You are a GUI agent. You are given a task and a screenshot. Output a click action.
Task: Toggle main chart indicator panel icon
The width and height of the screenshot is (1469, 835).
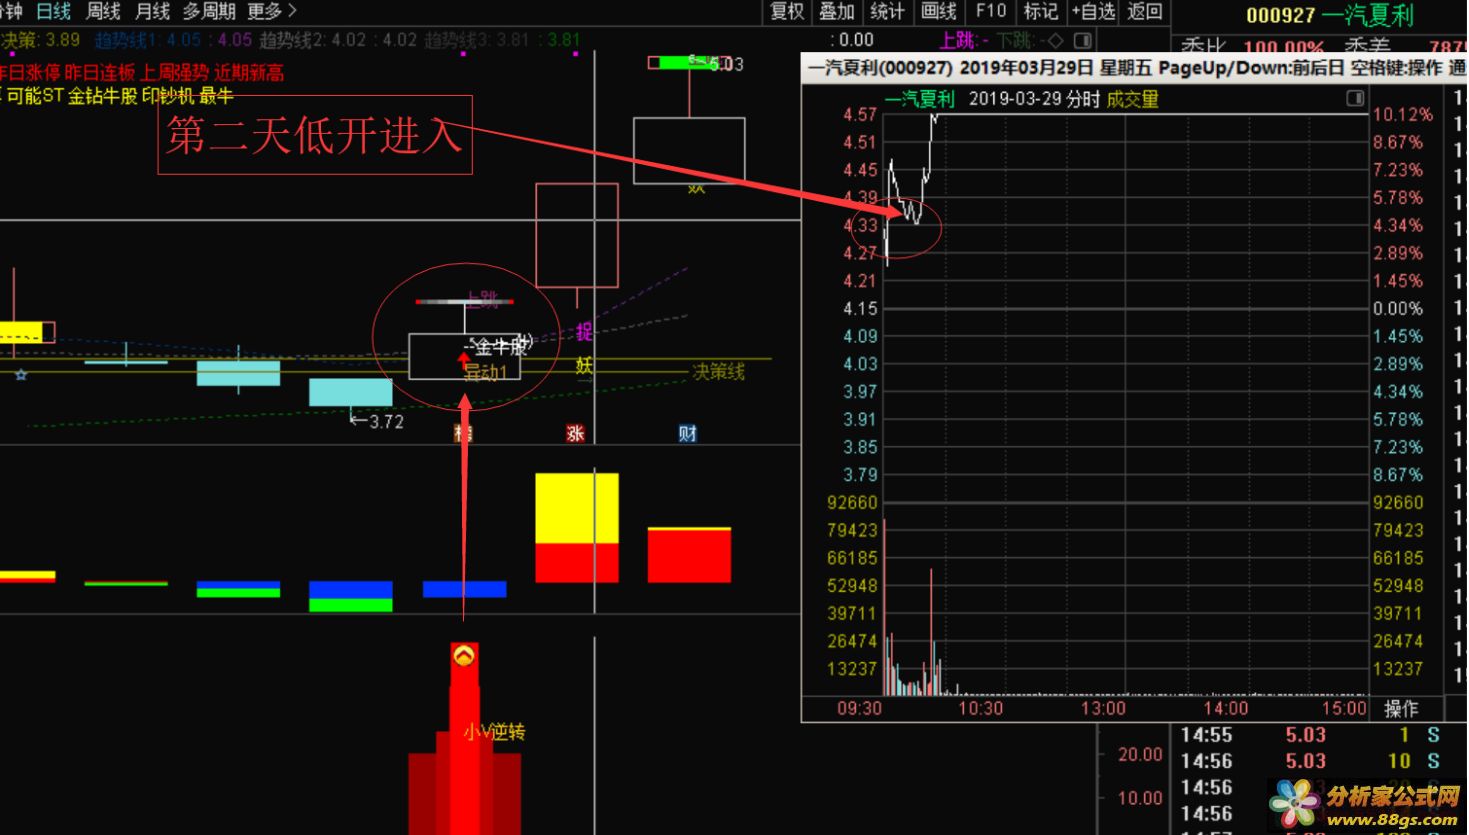(x=1082, y=40)
